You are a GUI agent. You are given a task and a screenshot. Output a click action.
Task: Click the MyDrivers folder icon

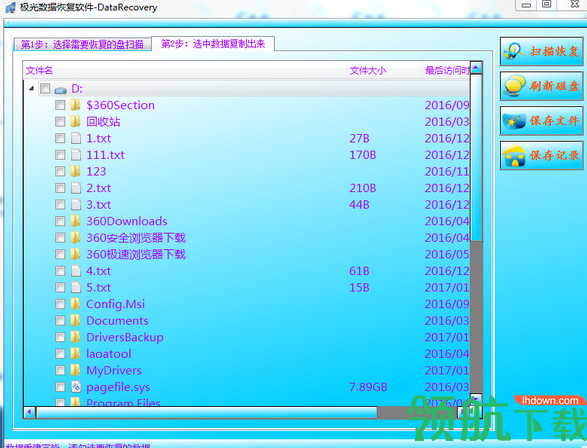pos(75,370)
